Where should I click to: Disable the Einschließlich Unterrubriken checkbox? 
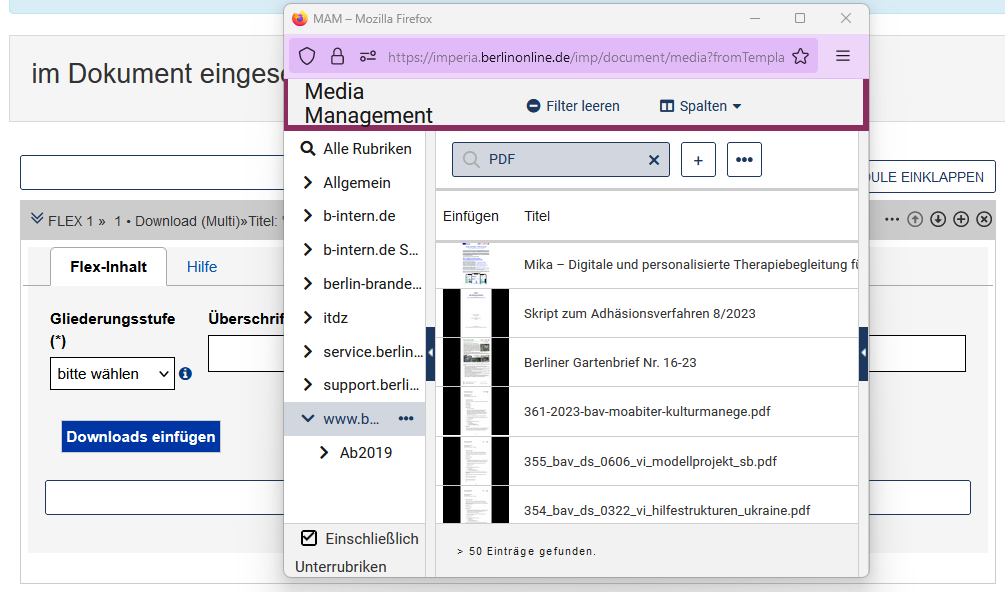[x=308, y=538]
